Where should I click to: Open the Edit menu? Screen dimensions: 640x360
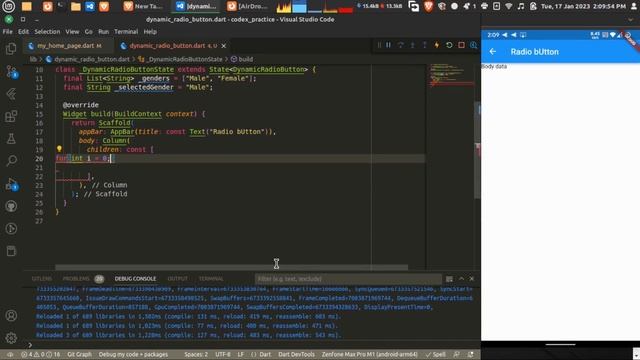tap(23, 31)
